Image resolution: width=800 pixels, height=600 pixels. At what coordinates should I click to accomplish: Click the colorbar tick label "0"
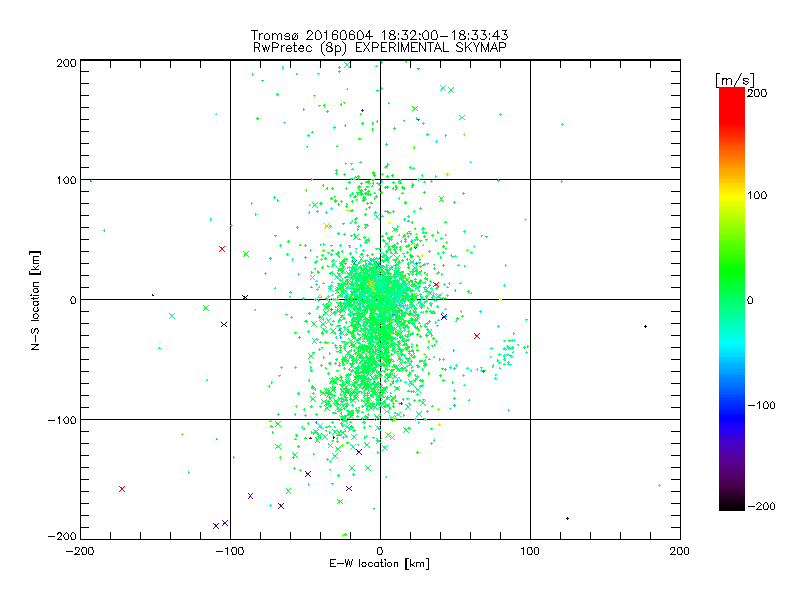pyautogui.click(x=750, y=300)
